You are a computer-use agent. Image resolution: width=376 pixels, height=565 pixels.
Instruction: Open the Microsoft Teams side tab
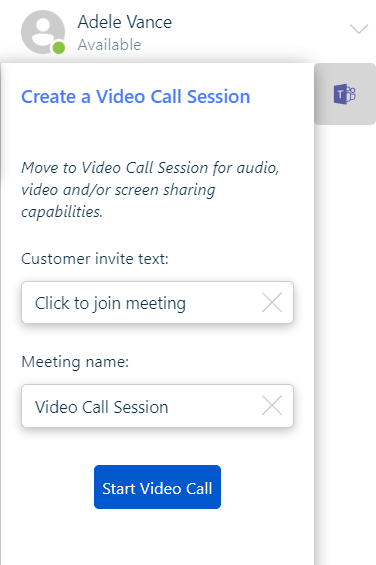point(345,94)
